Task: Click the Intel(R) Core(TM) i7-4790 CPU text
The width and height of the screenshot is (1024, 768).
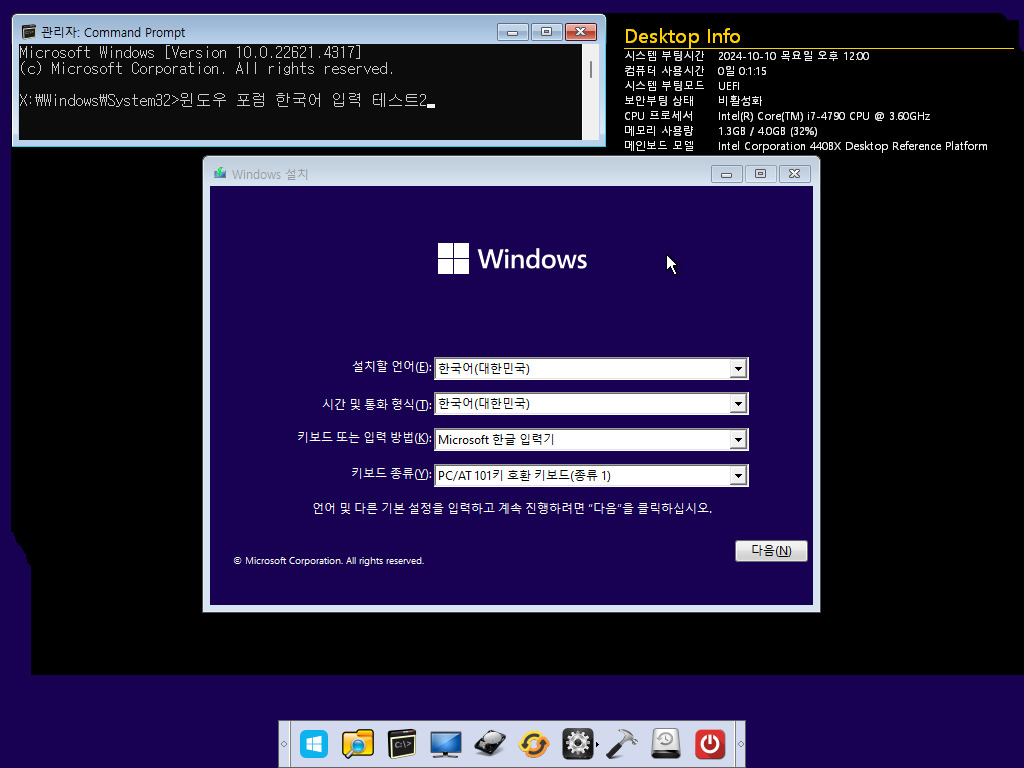Action: coord(824,116)
